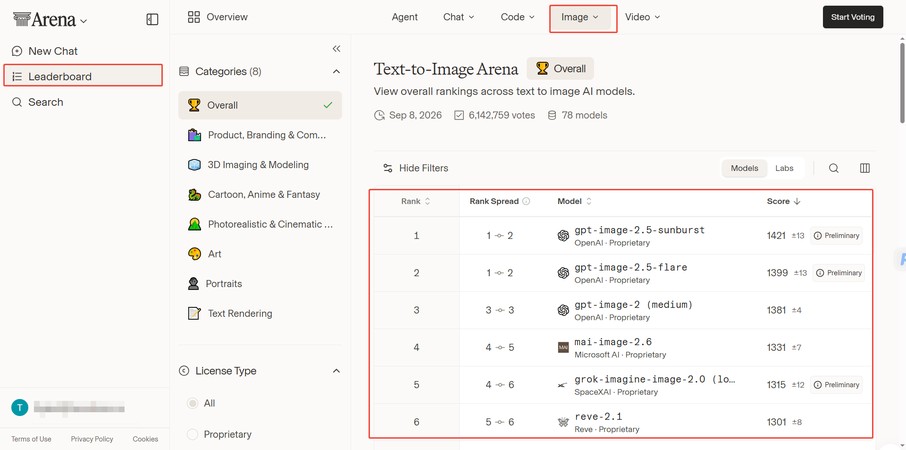The image size is (906, 450).
Task: Click the Overall trophy icon in categories
Action: [x=194, y=105]
